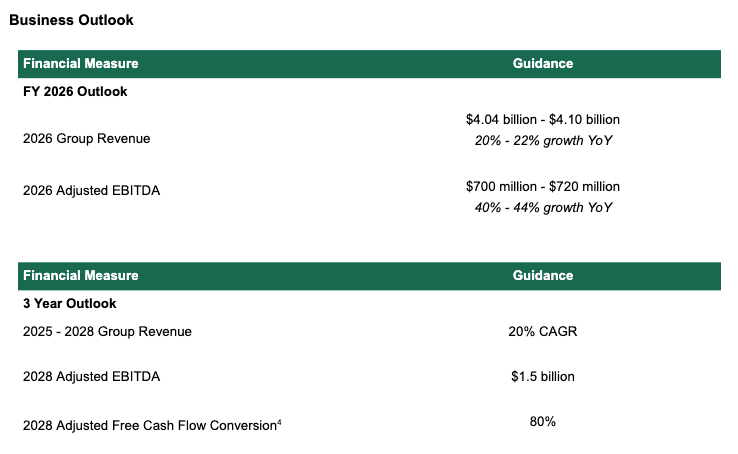
Task: Click the 2026 Group Revenue label
Action: (x=87, y=139)
